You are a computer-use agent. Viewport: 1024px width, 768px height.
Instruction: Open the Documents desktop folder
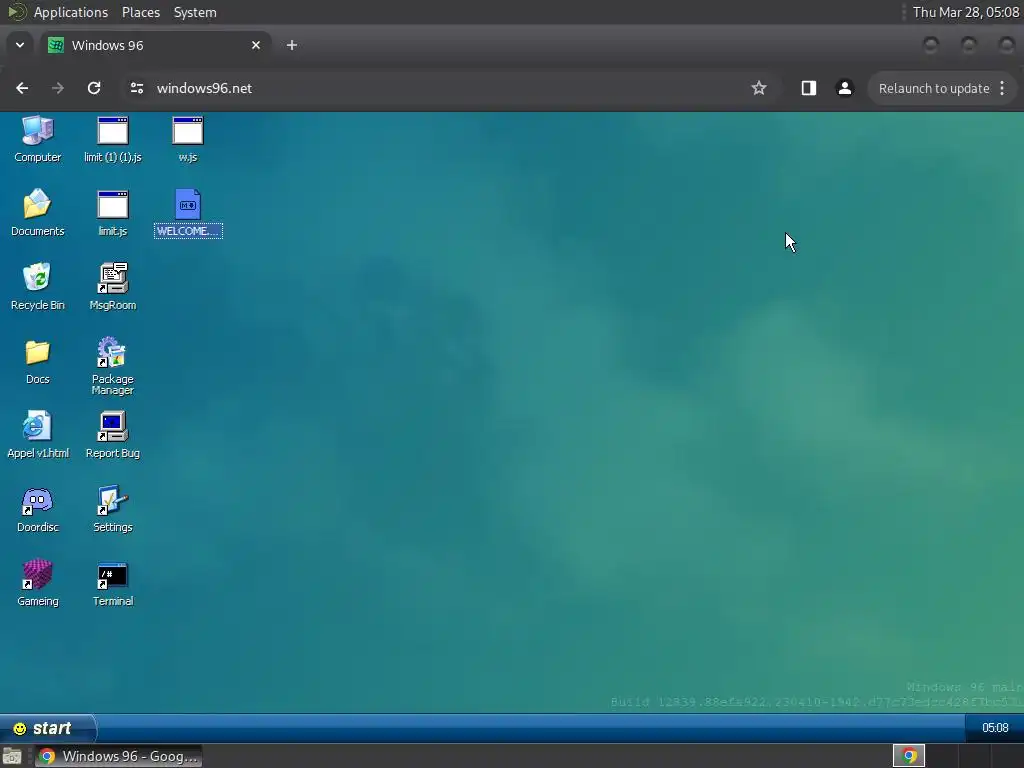(38, 213)
